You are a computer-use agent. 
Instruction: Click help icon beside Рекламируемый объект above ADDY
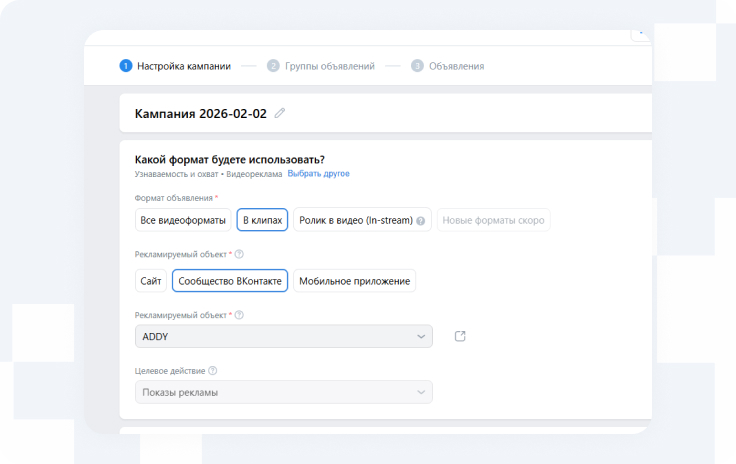coord(239,315)
